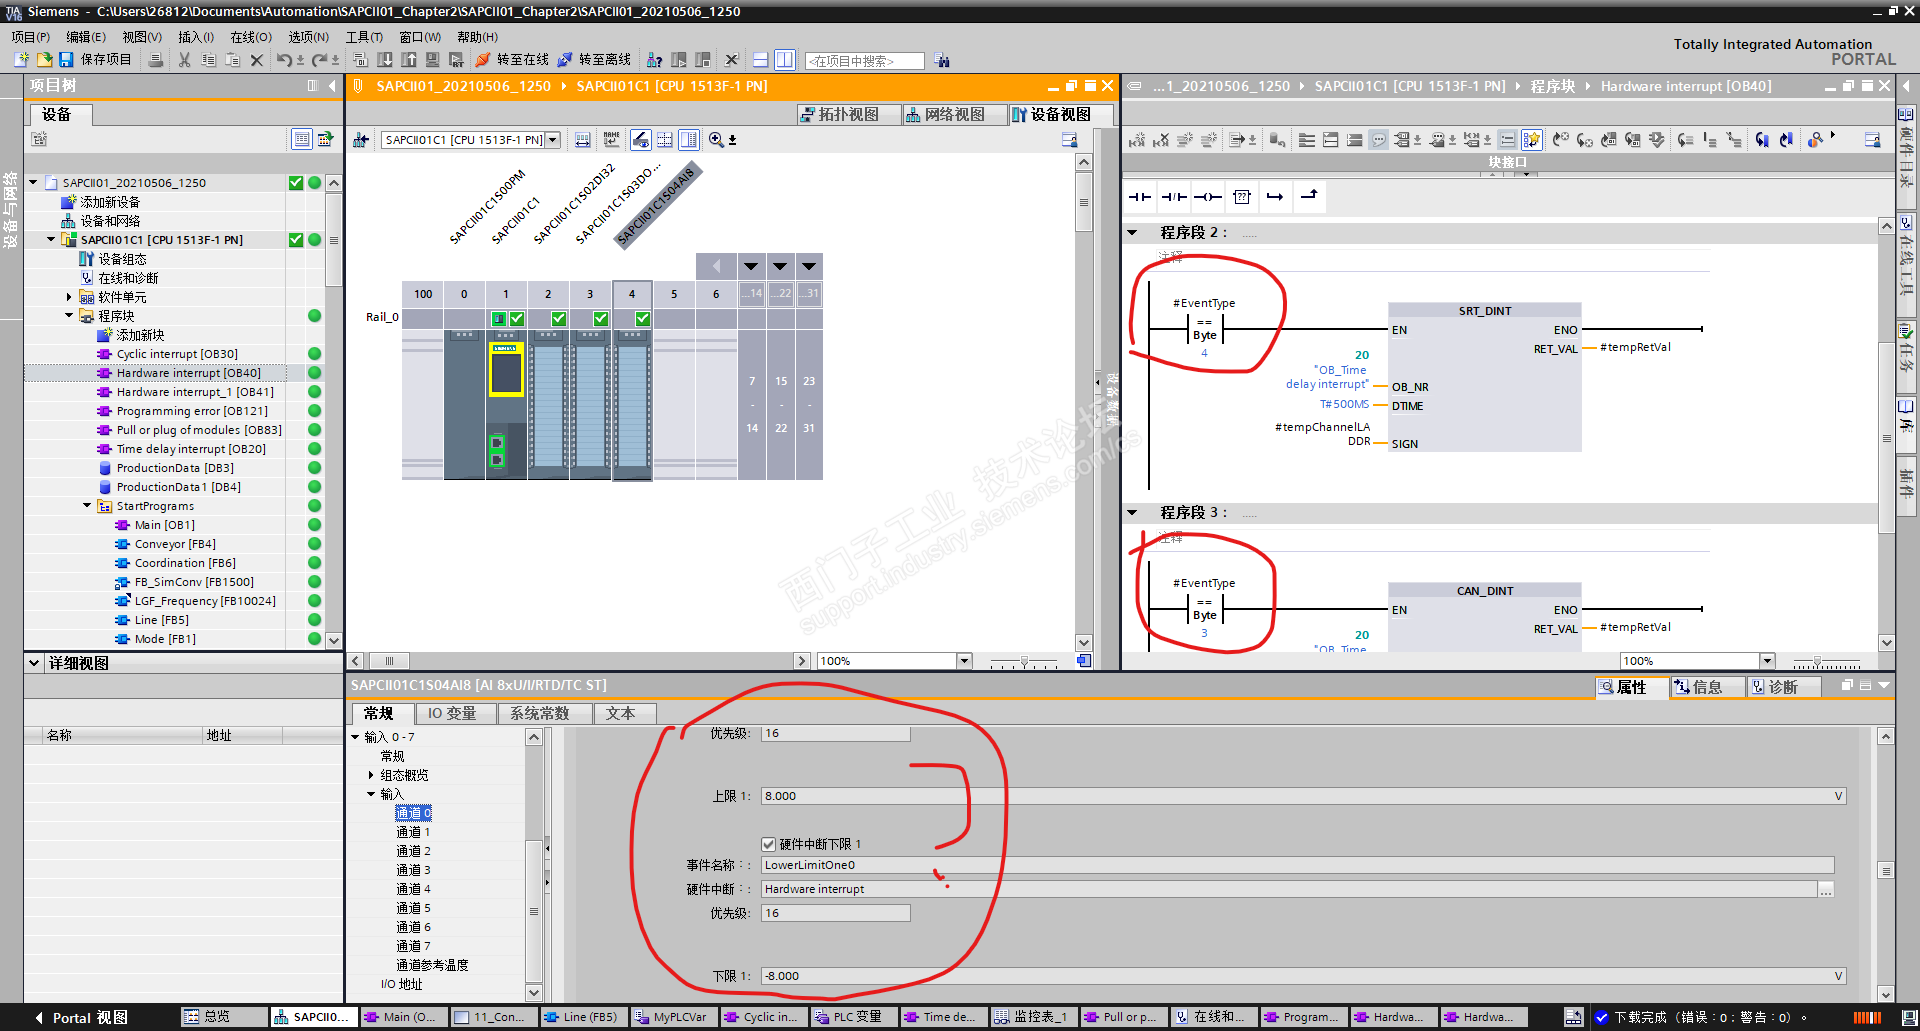Open device selector dropdown SAPCII01C1
Image resolution: width=1920 pixels, height=1031 pixels.
(x=553, y=140)
